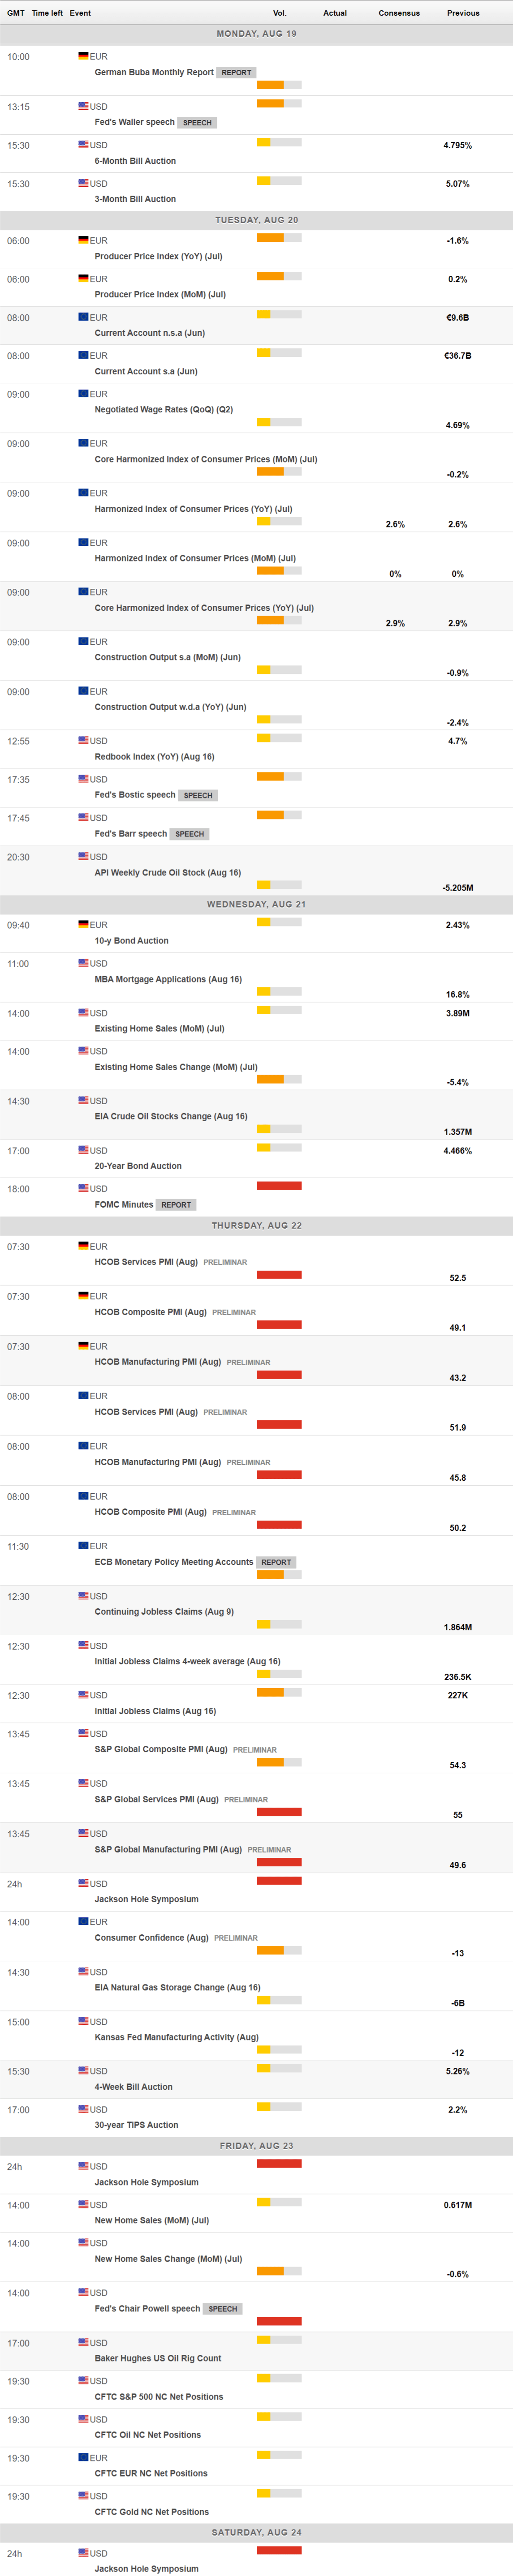Click REPORT tag beside FOMC Minutes
Image resolution: width=513 pixels, height=2576 pixels.
(x=176, y=1205)
